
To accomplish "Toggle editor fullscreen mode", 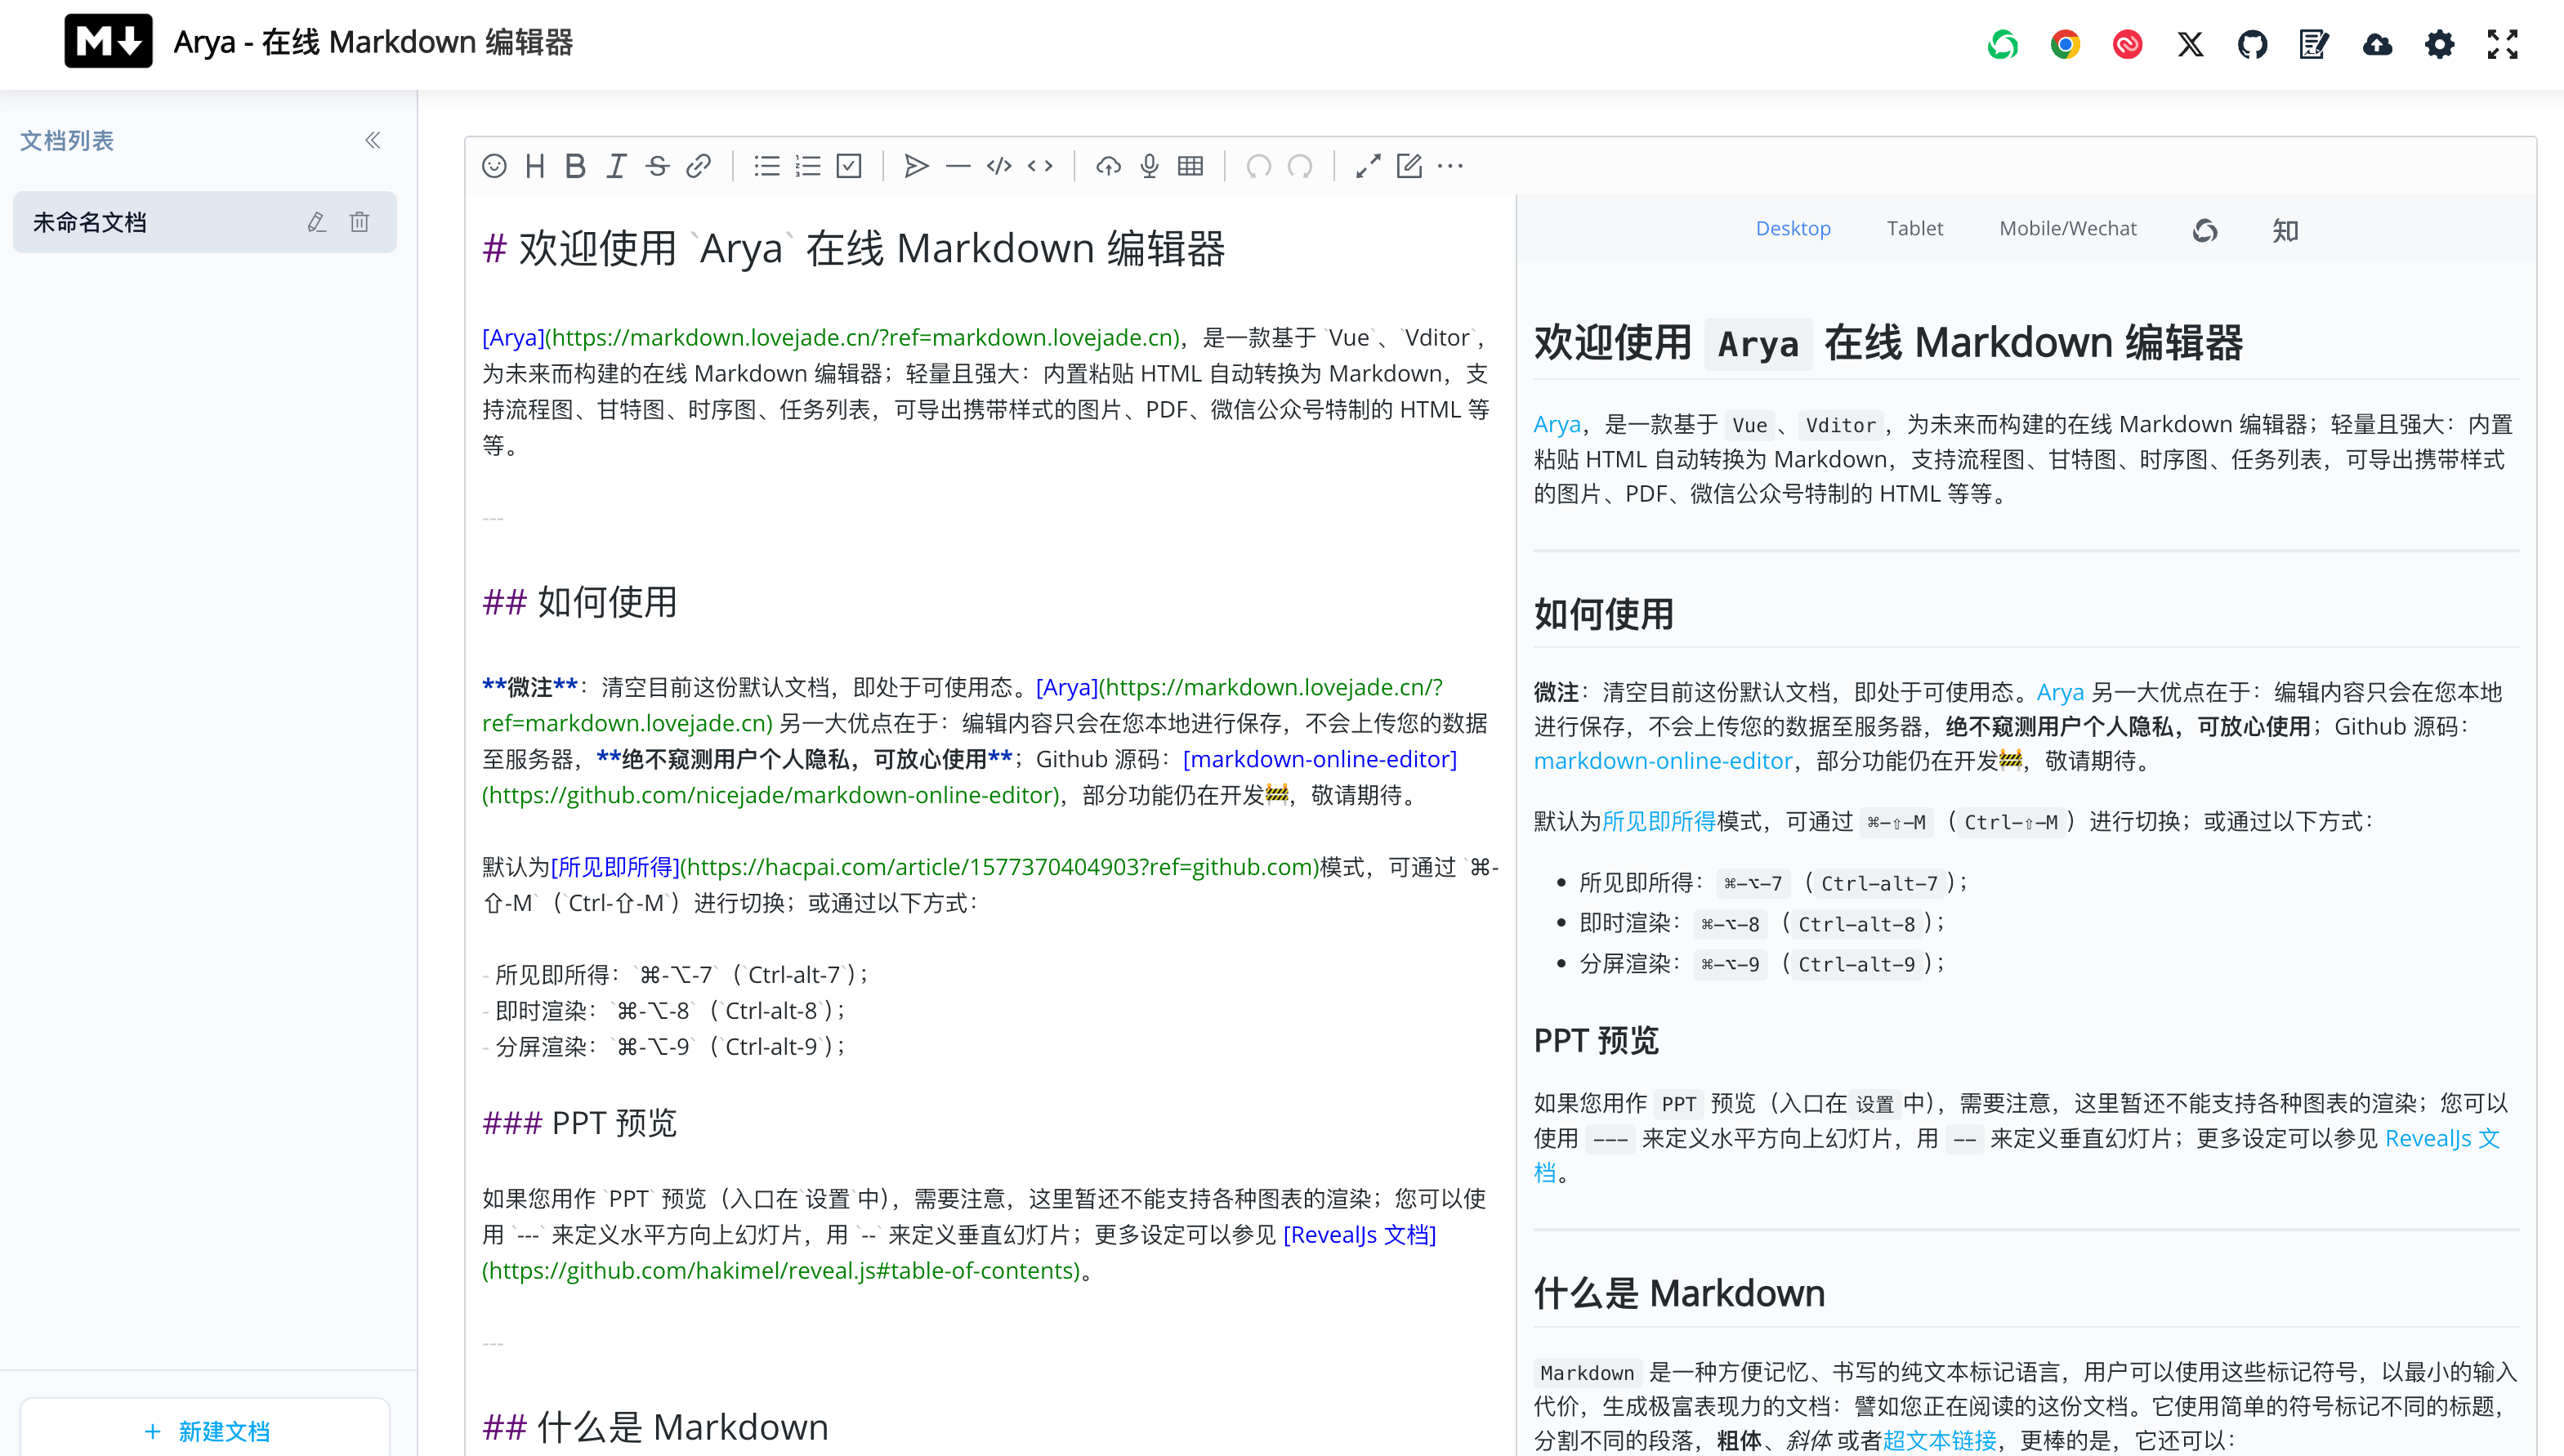I will pyautogui.click(x=1368, y=166).
